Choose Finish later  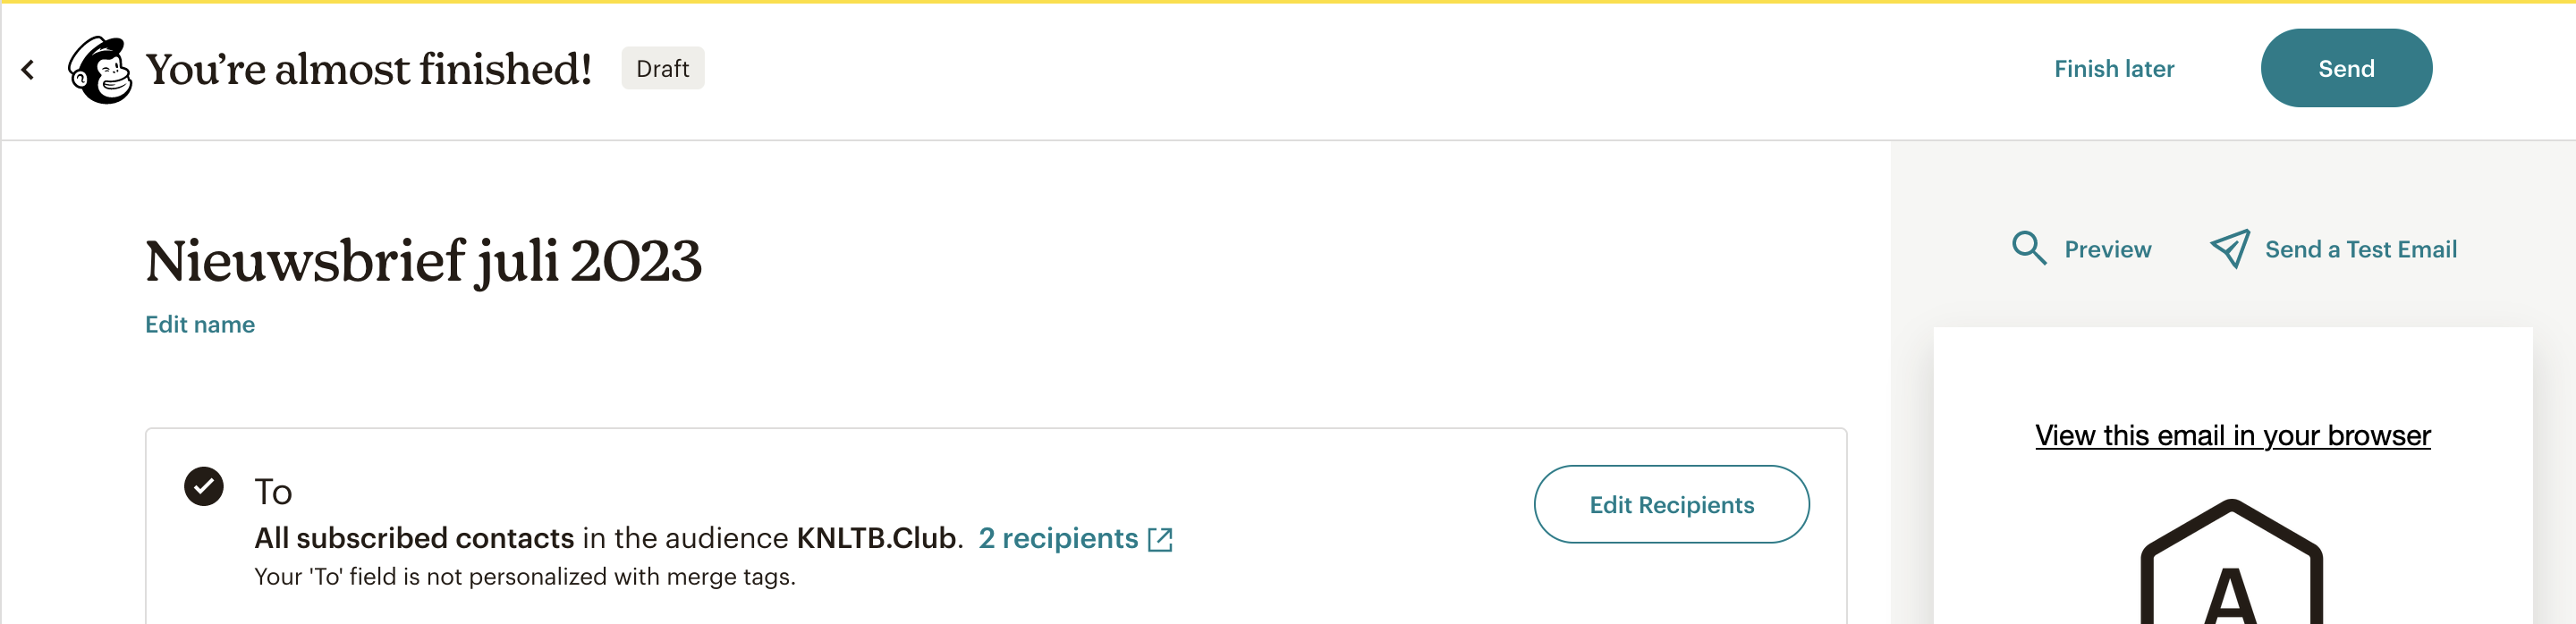(x=2114, y=69)
